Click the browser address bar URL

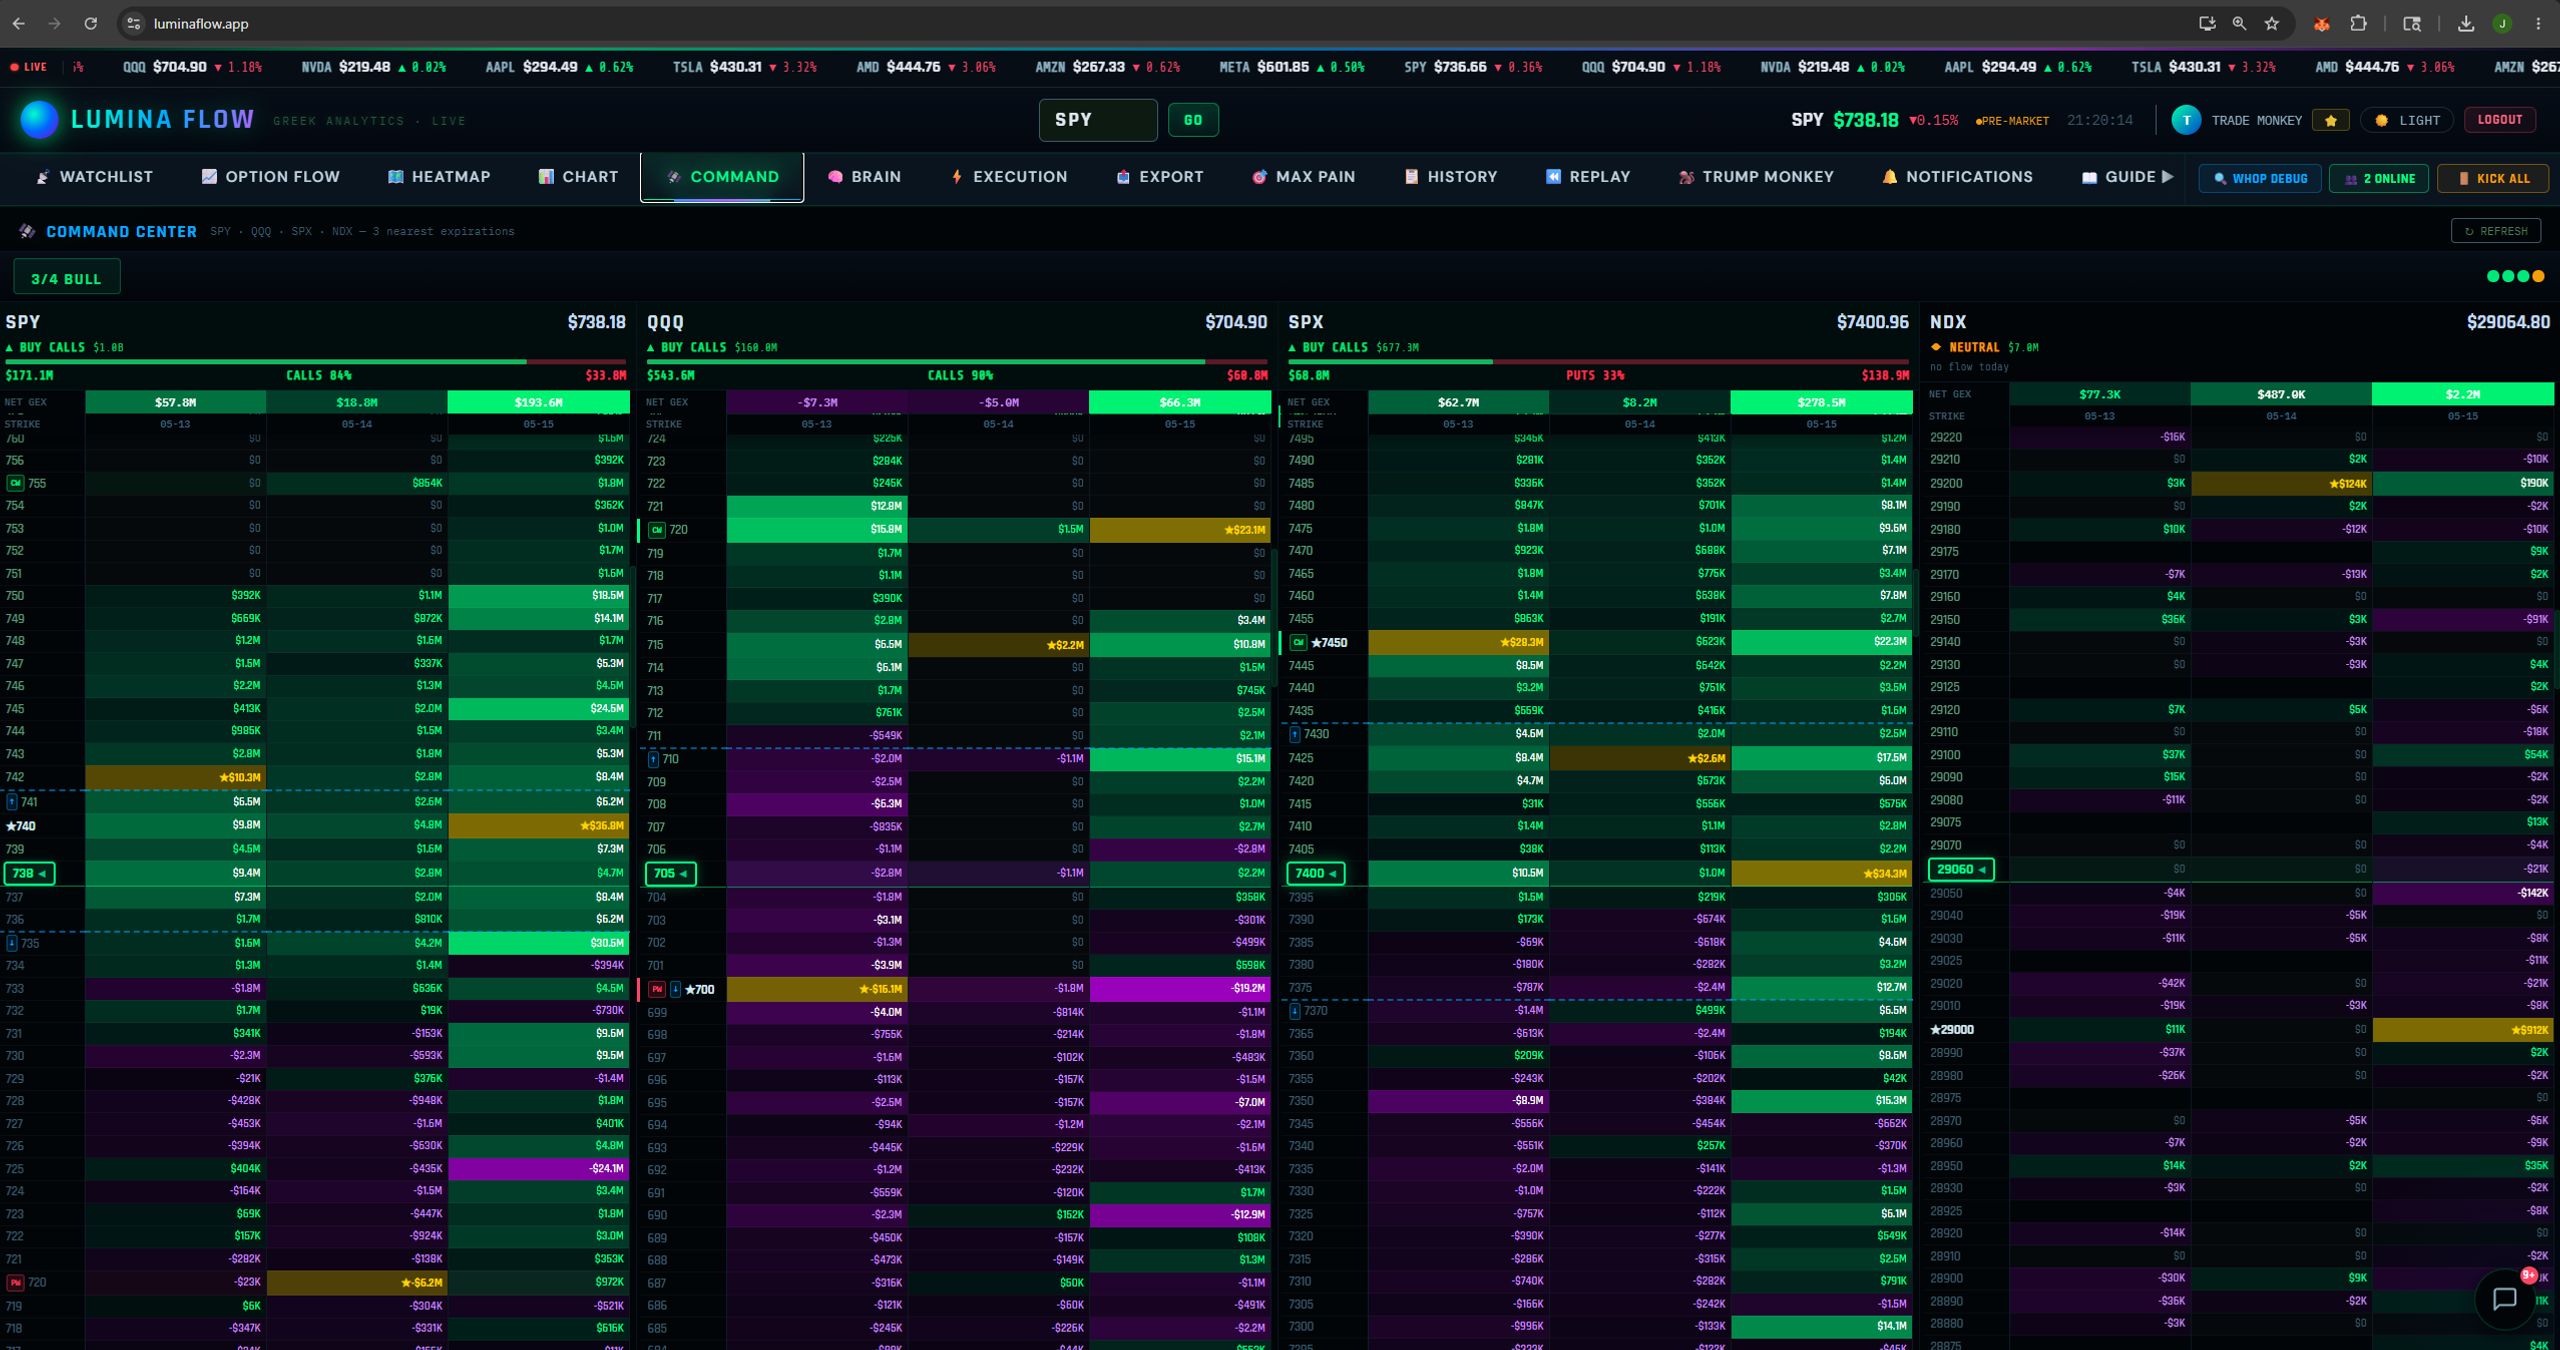(x=201, y=23)
